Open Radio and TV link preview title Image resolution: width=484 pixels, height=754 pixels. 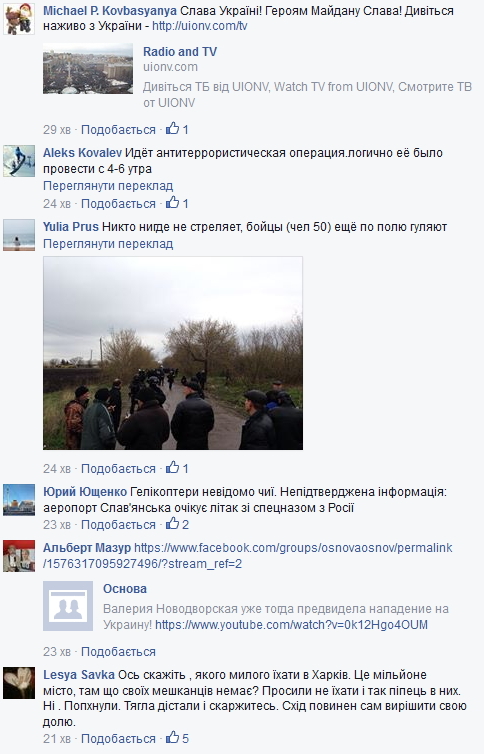pos(180,51)
